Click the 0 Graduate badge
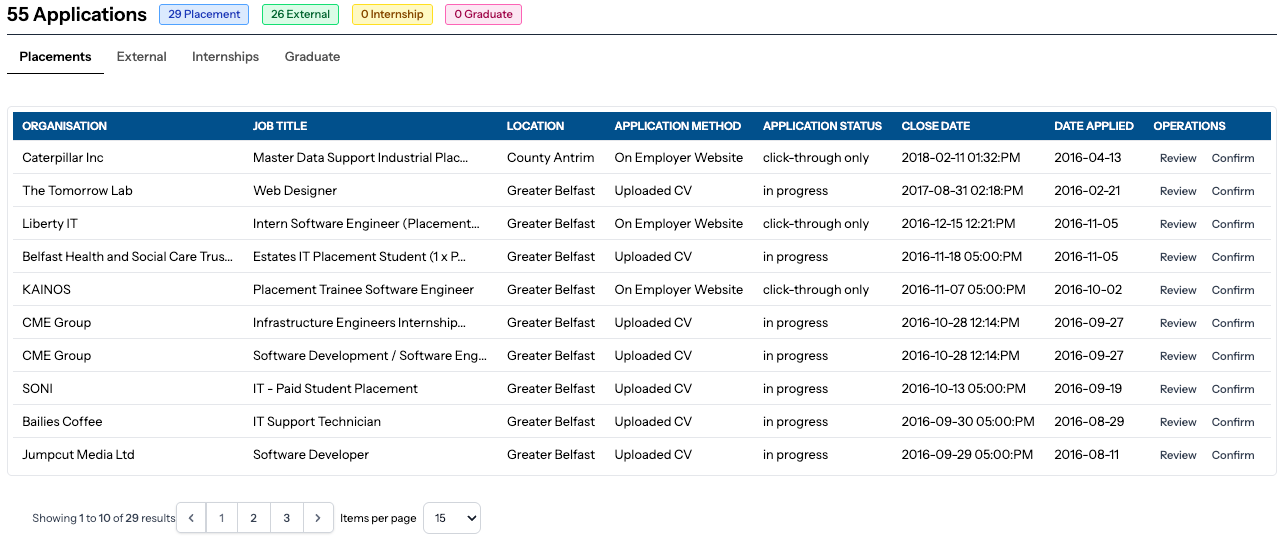 [x=483, y=15]
